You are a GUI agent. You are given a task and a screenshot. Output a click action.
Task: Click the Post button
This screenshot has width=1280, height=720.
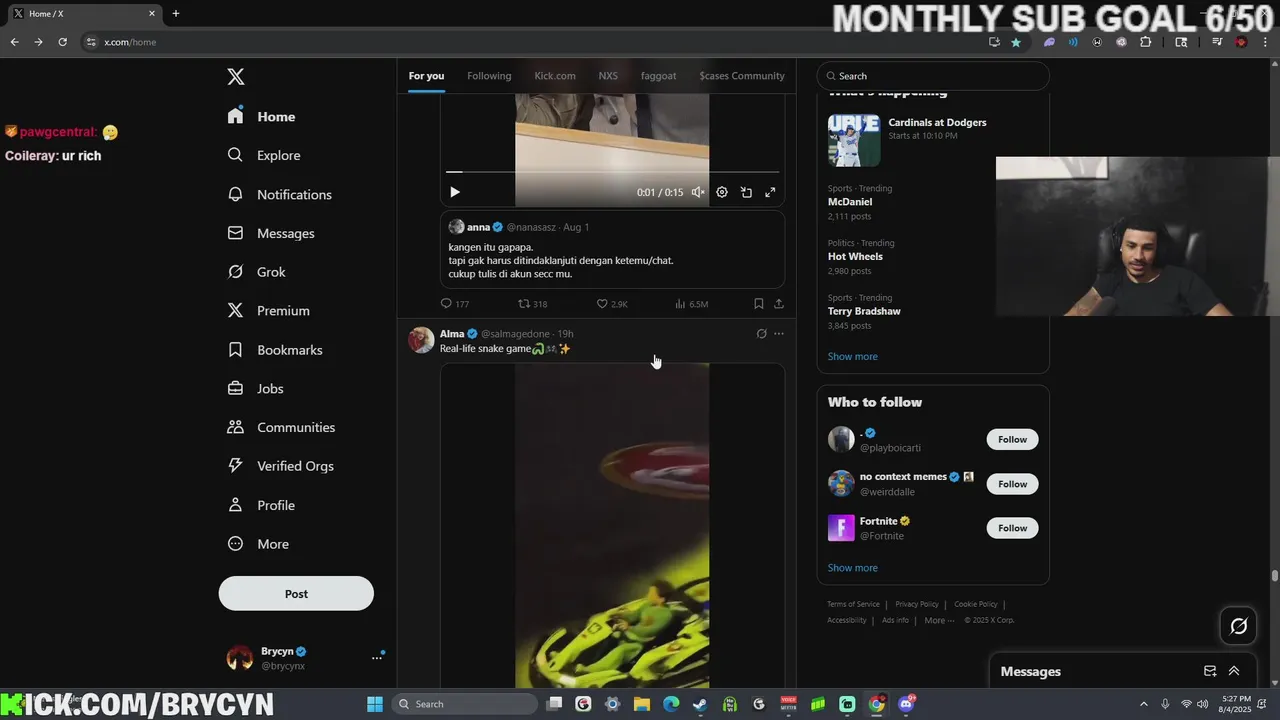tap(296, 593)
